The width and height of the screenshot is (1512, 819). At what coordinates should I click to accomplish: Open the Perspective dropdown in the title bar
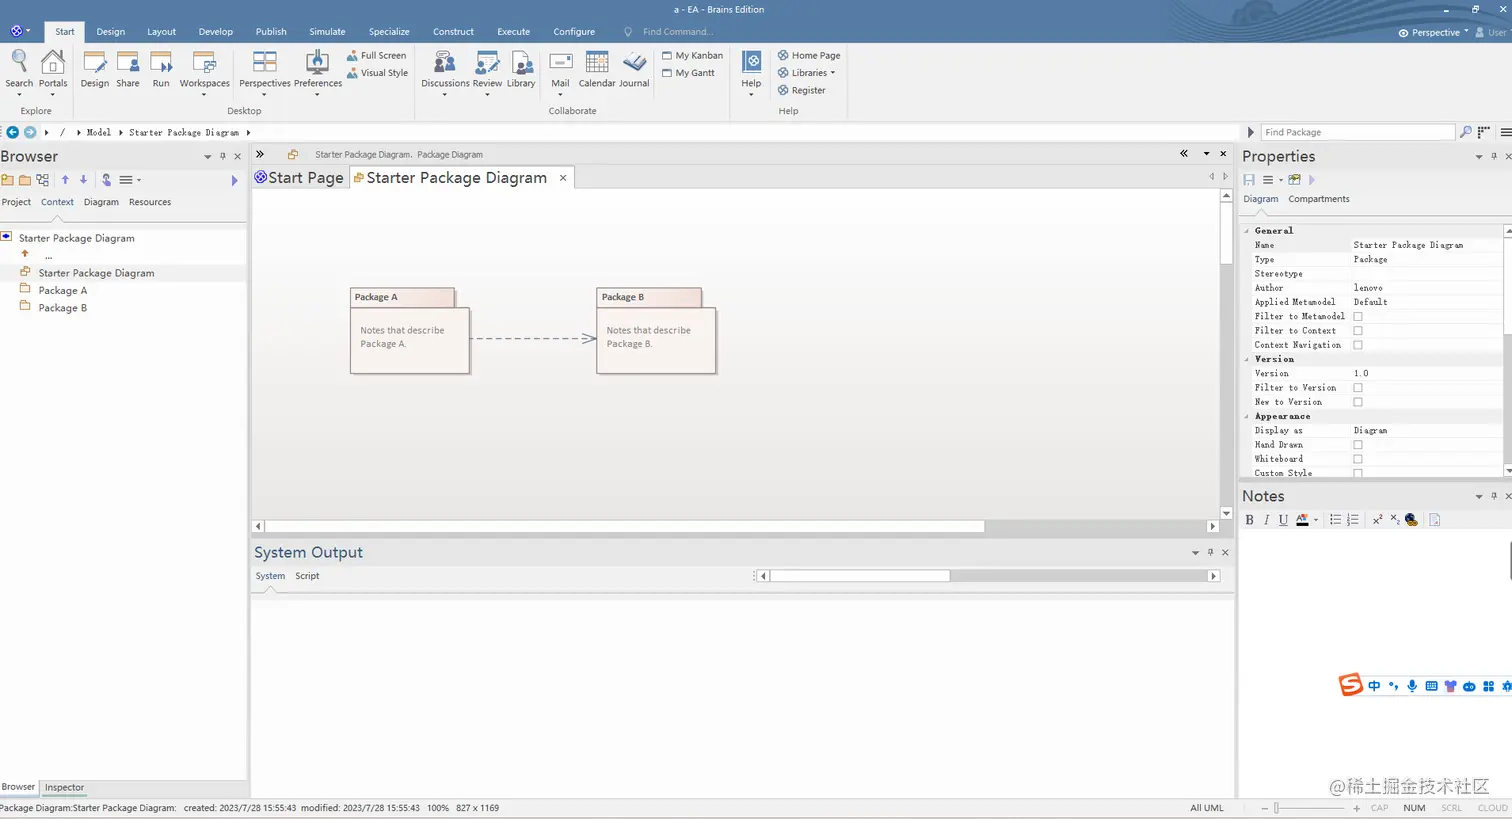coord(1434,32)
